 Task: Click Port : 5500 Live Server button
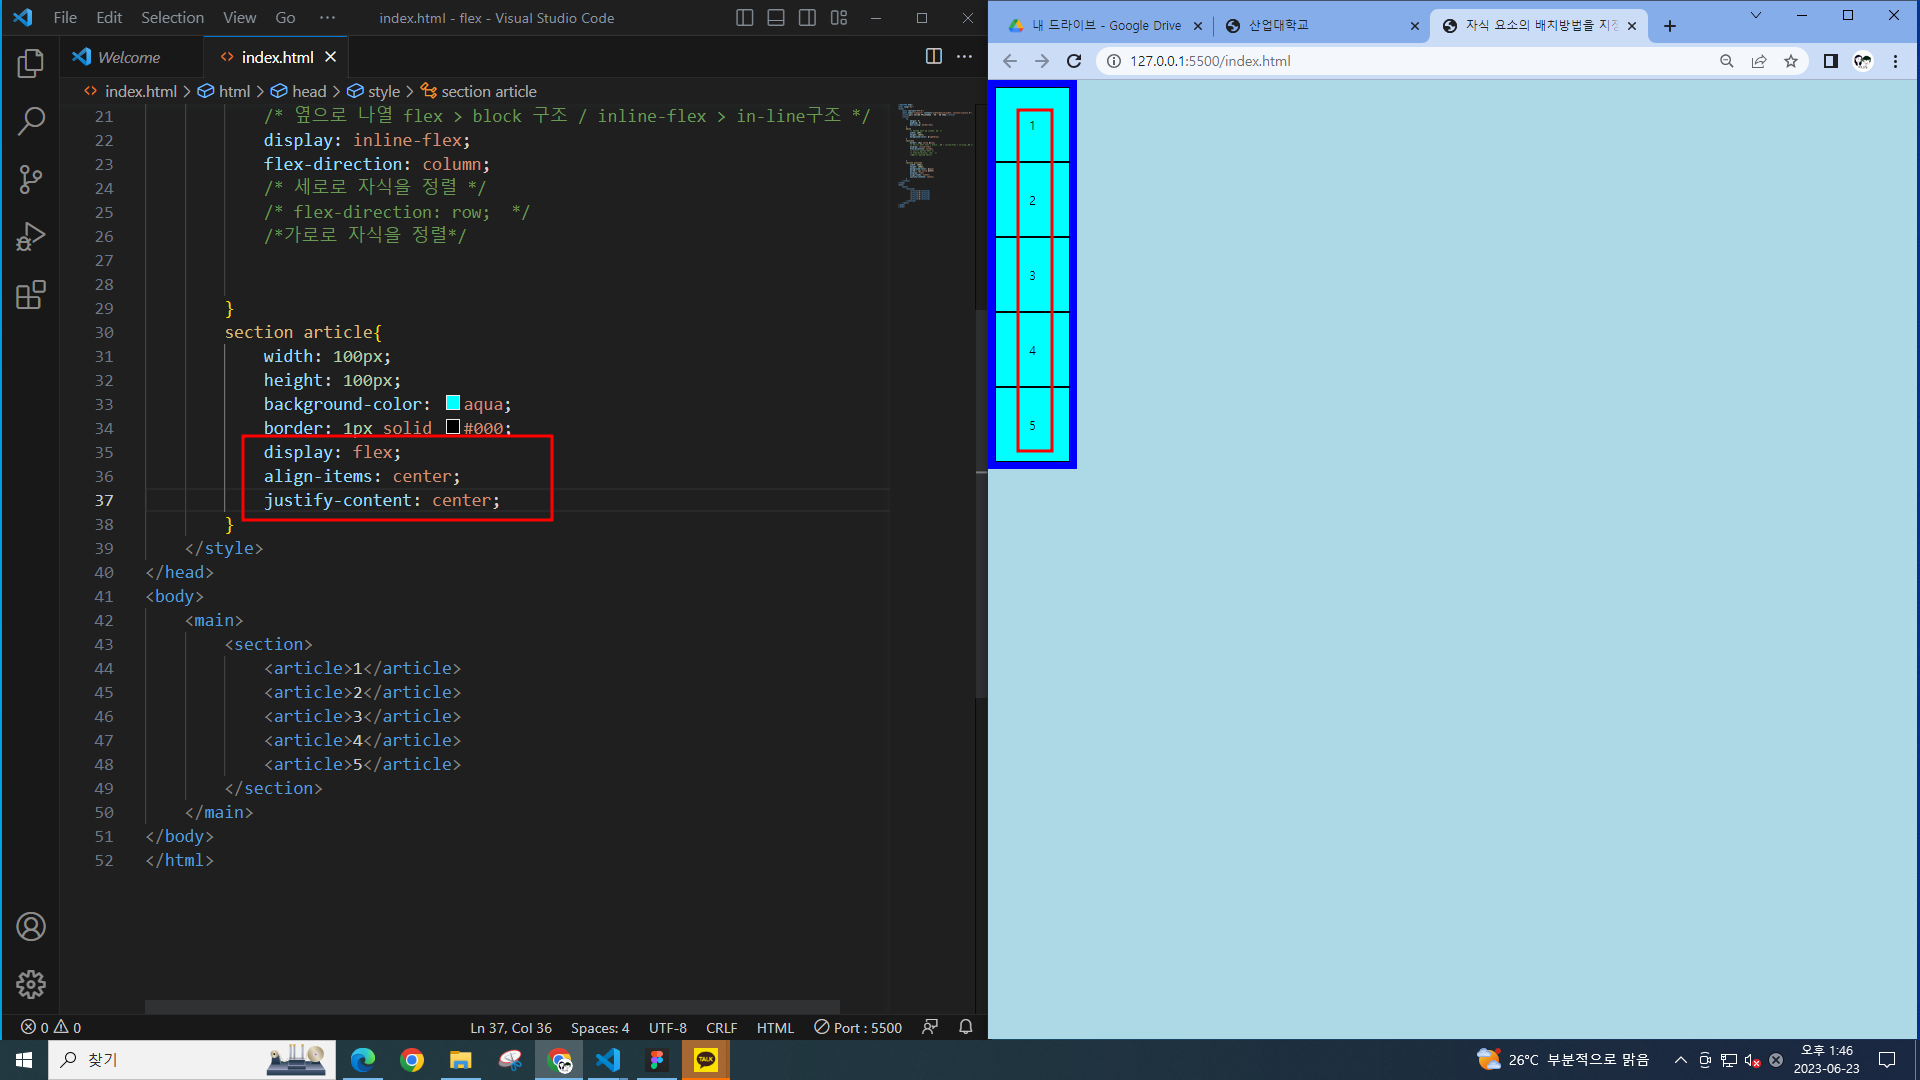pyautogui.click(x=858, y=1027)
